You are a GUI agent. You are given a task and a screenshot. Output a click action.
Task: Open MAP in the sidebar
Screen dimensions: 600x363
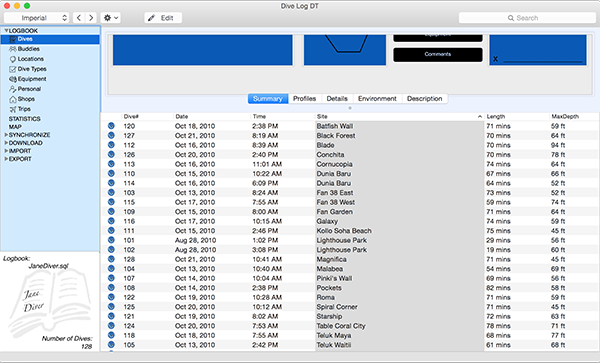tap(15, 127)
